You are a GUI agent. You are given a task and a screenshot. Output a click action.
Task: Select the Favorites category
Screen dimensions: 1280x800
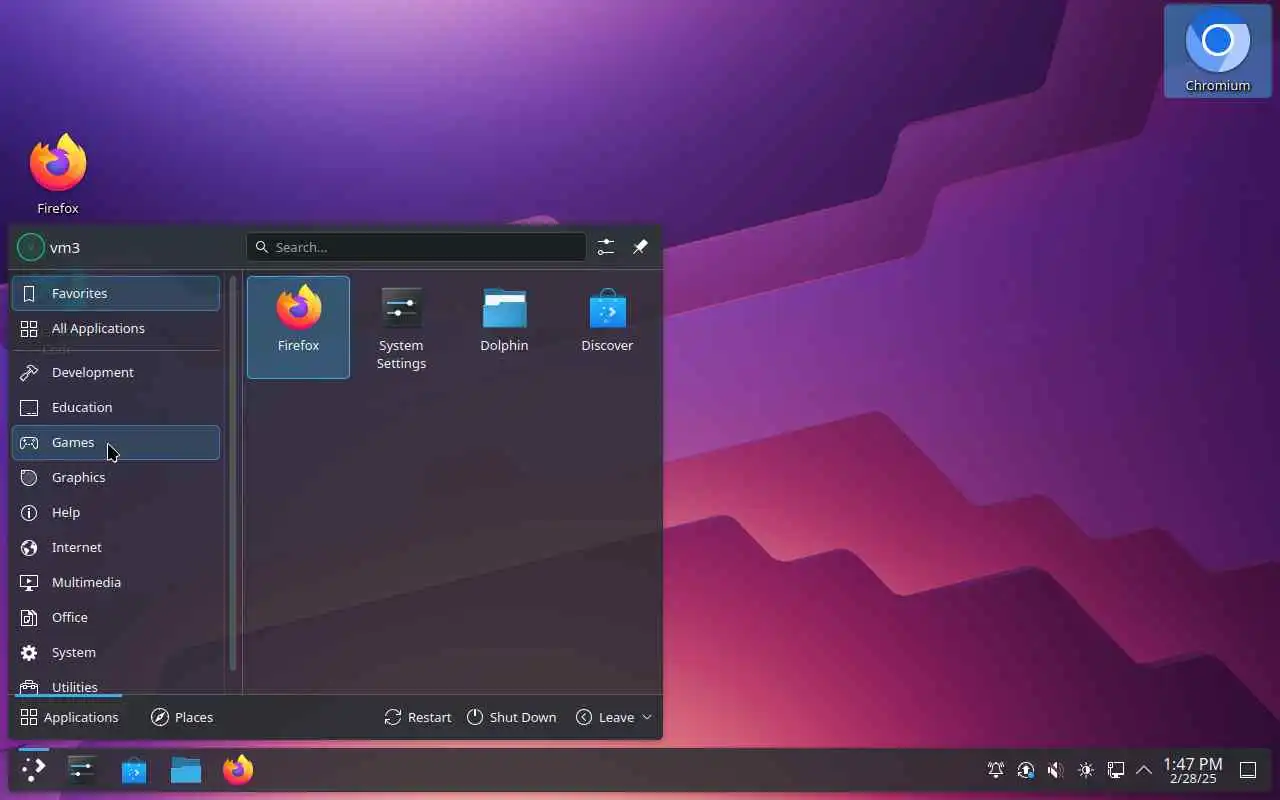[116, 293]
